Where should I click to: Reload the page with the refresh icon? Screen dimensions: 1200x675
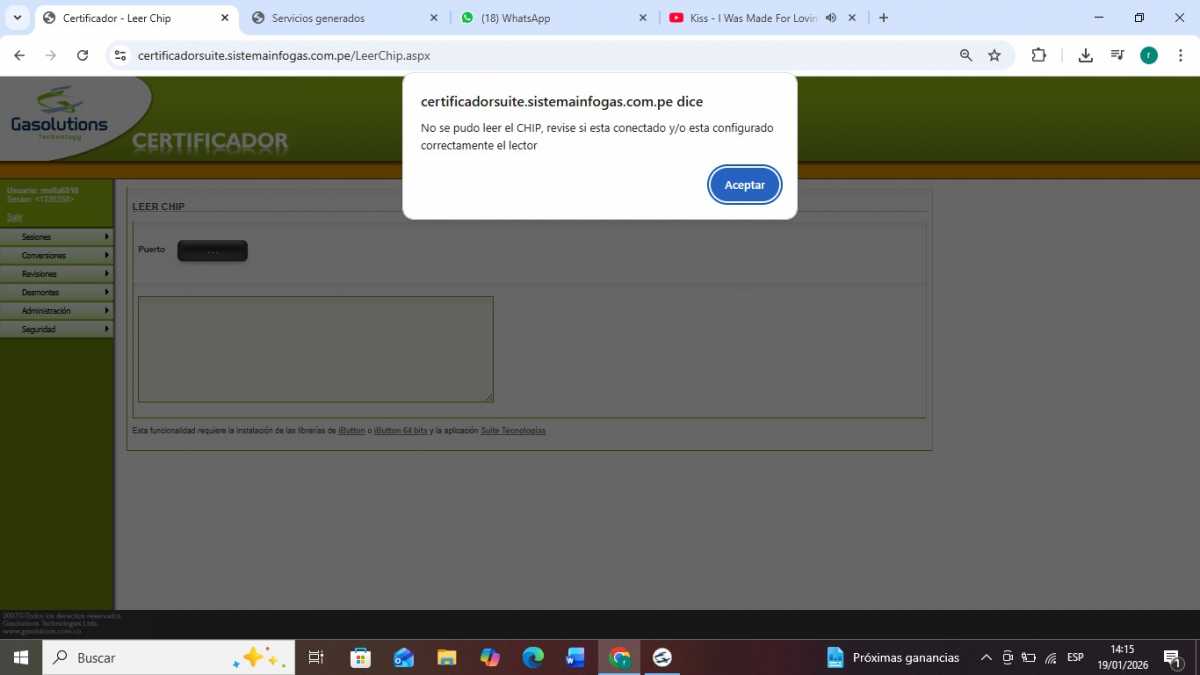(x=83, y=56)
